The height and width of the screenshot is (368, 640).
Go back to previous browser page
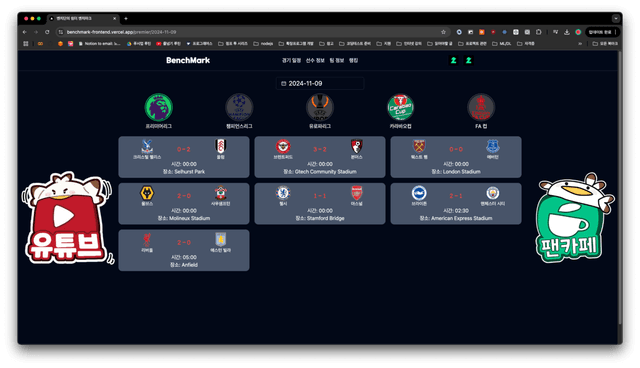pos(24,32)
